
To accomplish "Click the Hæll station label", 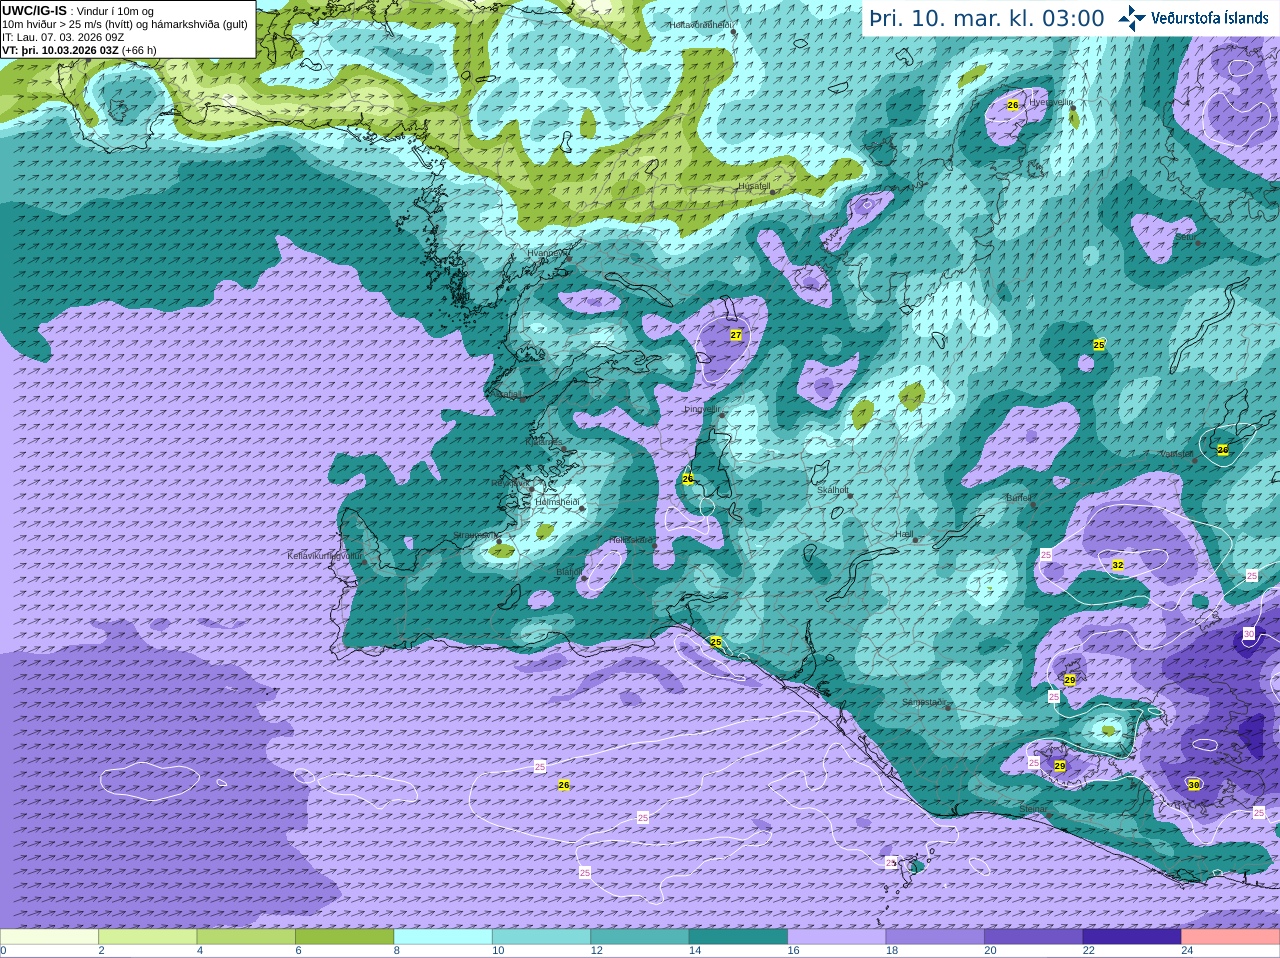I will [904, 534].
